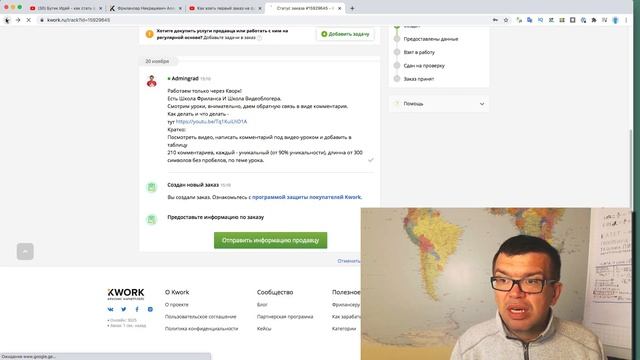The width and height of the screenshot is (640, 360).
Task: Open the youtu.be link in the message
Action: tap(211, 122)
